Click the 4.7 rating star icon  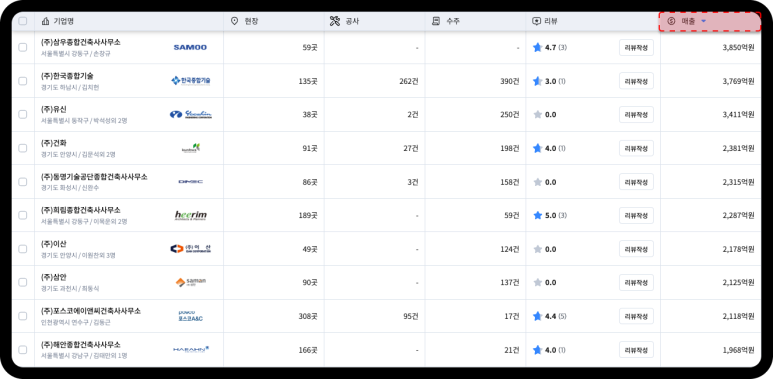[x=537, y=47]
